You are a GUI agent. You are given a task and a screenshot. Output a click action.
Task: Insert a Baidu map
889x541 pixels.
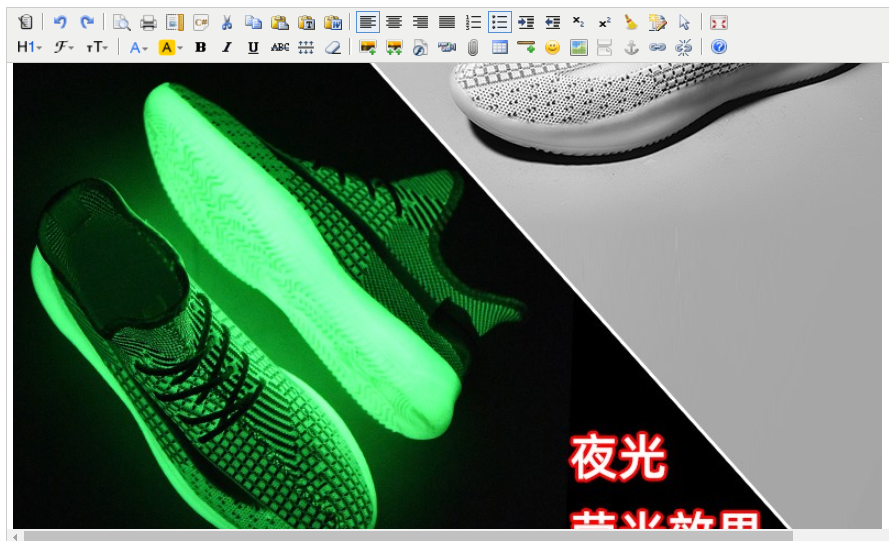tap(578, 47)
